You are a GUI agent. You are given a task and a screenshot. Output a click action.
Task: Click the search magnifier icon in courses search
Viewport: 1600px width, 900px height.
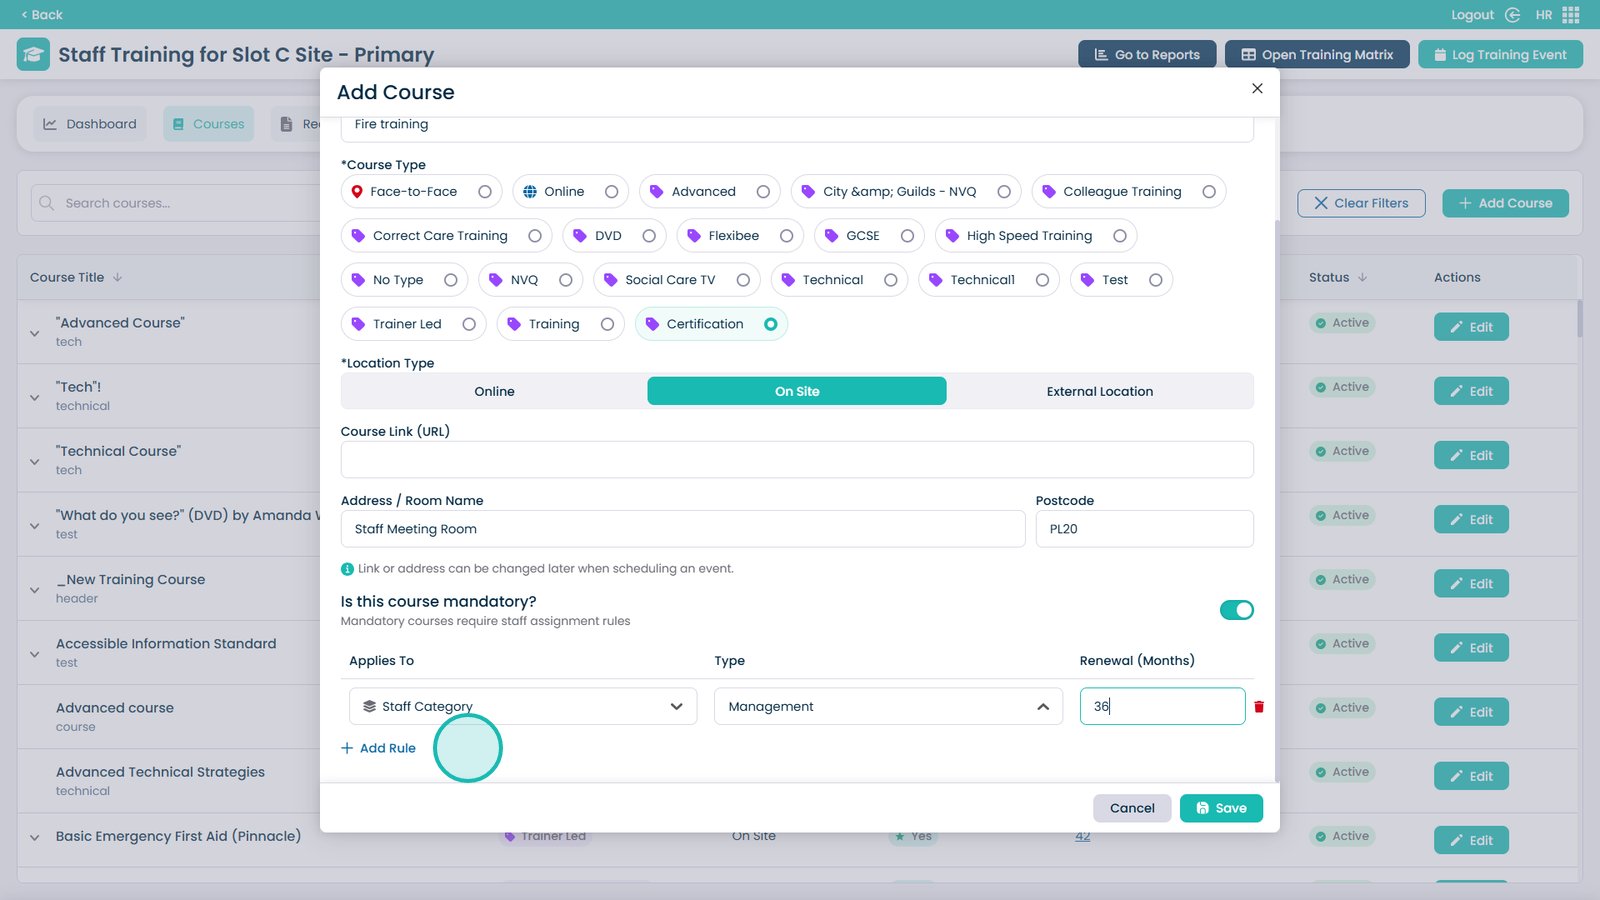pos(46,203)
